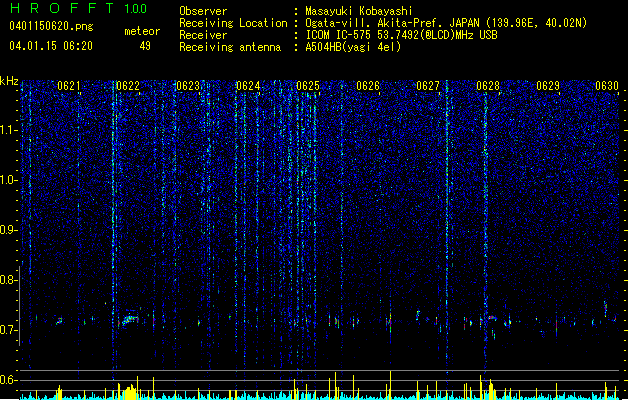Click the 0.7 kHz axis tick label
This screenshot has width=629, height=400.
9,330
